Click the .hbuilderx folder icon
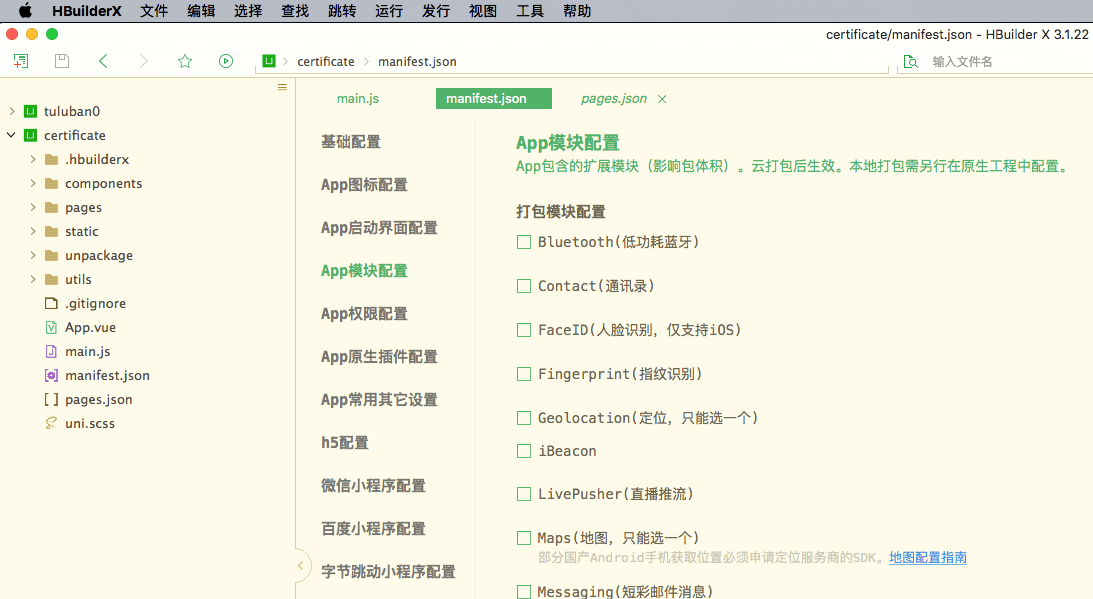Screen dimensions: 1093x599 pos(51,160)
